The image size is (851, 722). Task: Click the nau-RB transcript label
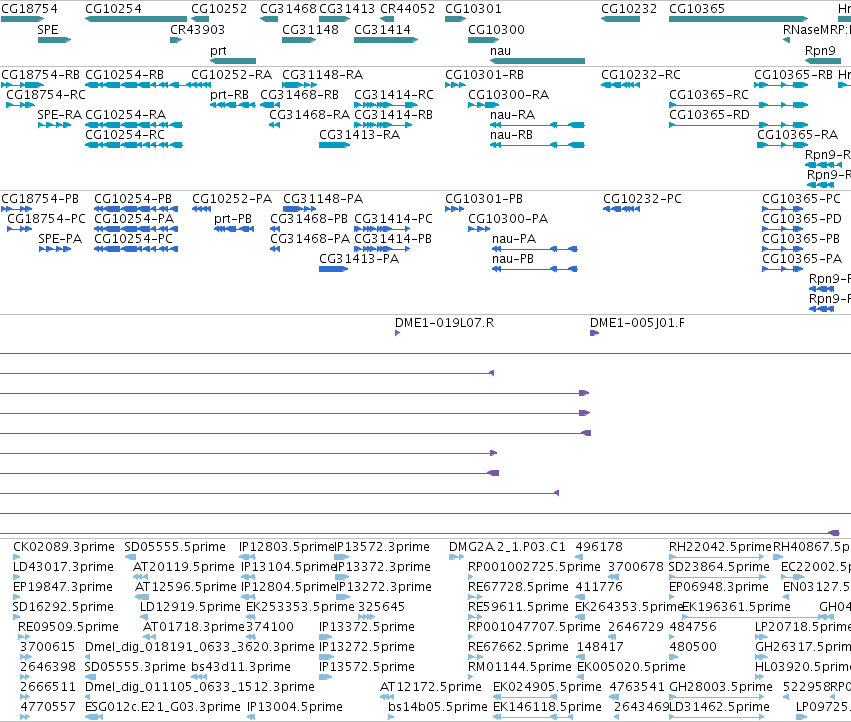[511, 135]
